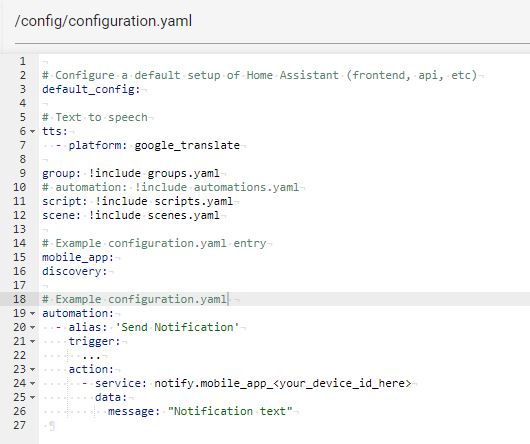Click 'script: !include scripts.yaml' line

click(137, 201)
